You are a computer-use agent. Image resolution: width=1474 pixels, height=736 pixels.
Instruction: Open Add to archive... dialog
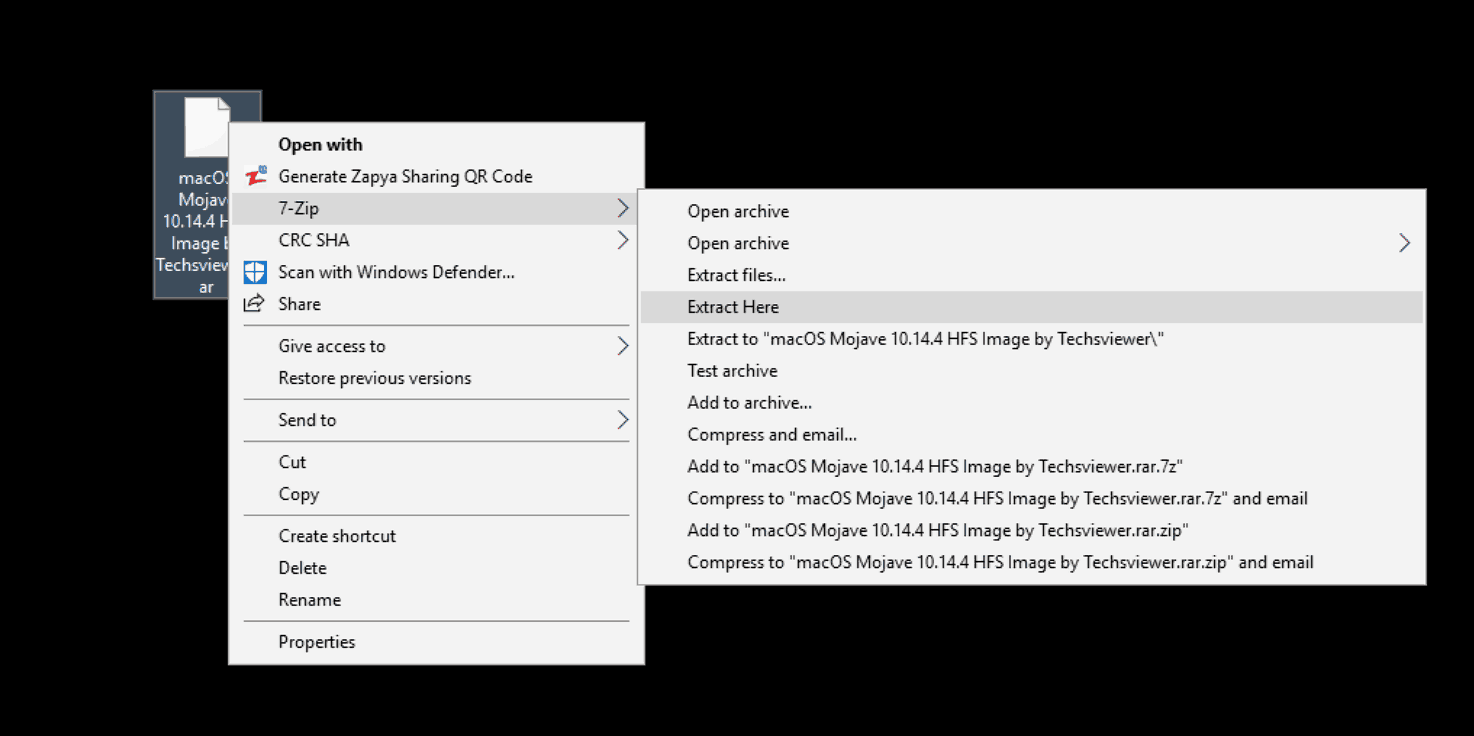749,403
